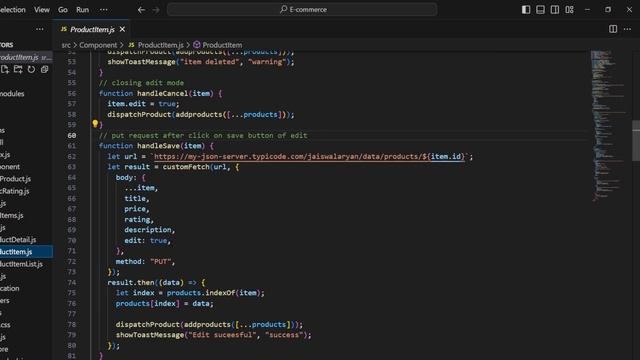The width and height of the screenshot is (640, 360).
Task: Expand the node_modules folder
Action: pyautogui.click(x=12, y=94)
